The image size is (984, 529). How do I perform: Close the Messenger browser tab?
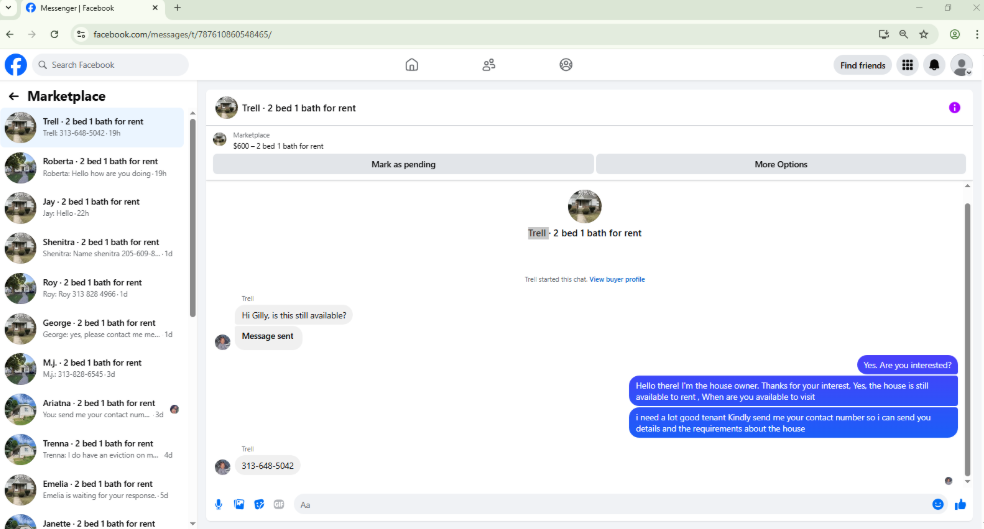pyautogui.click(x=156, y=8)
